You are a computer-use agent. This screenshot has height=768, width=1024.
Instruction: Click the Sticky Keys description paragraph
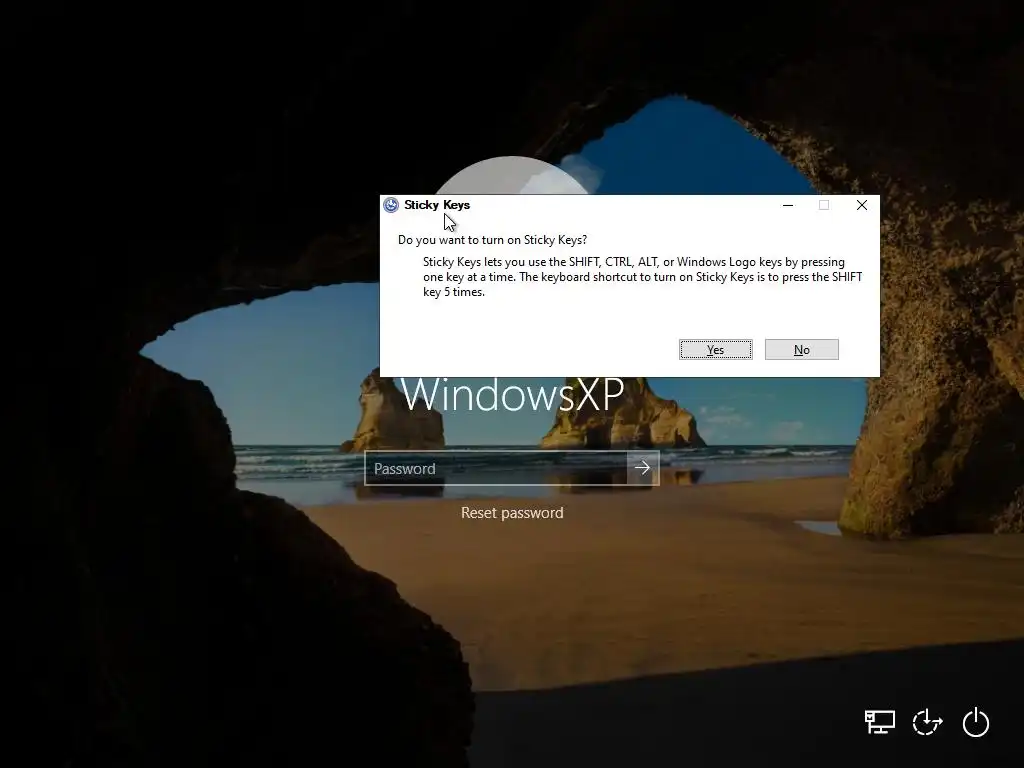click(x=643, y=277)
